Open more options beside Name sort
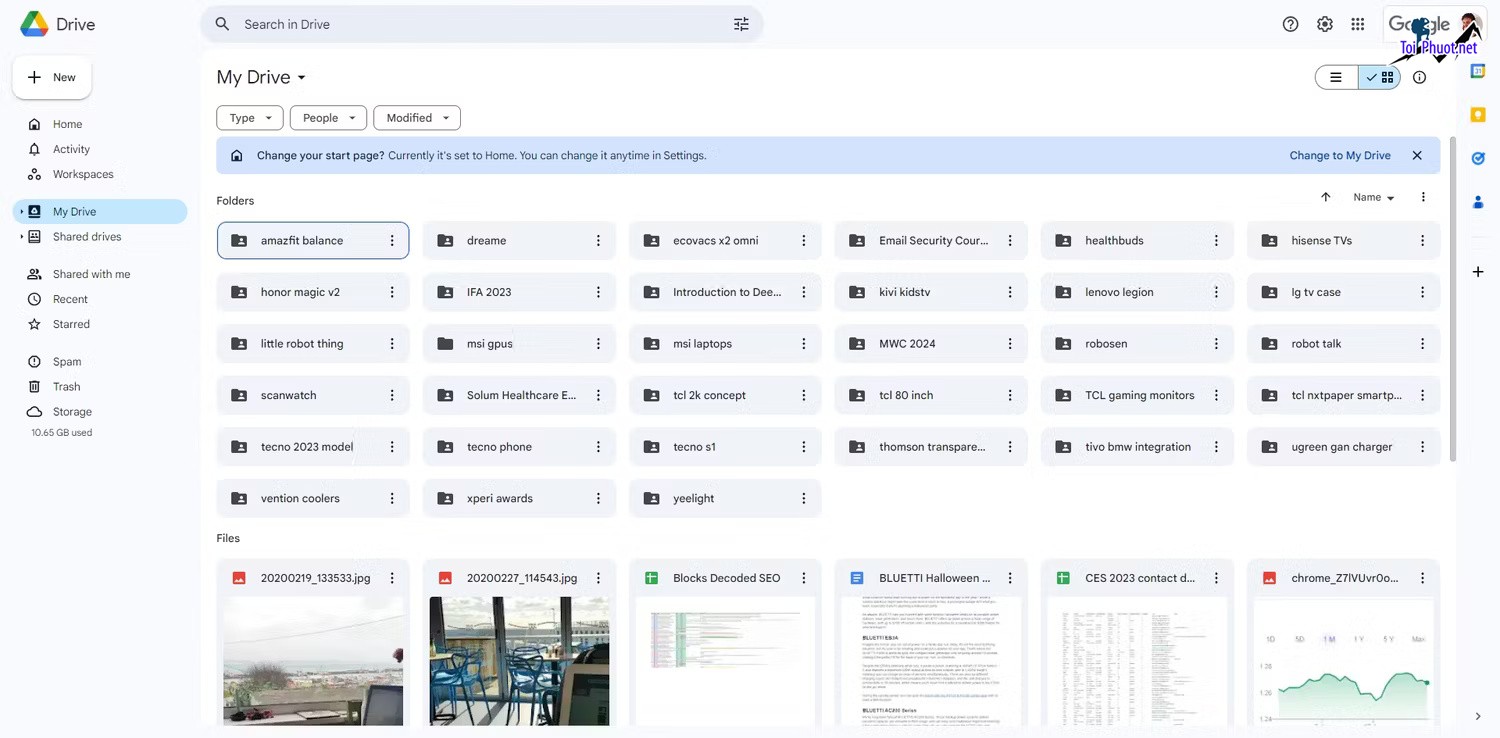The image size is (1500, 738). coord(1423,197)
